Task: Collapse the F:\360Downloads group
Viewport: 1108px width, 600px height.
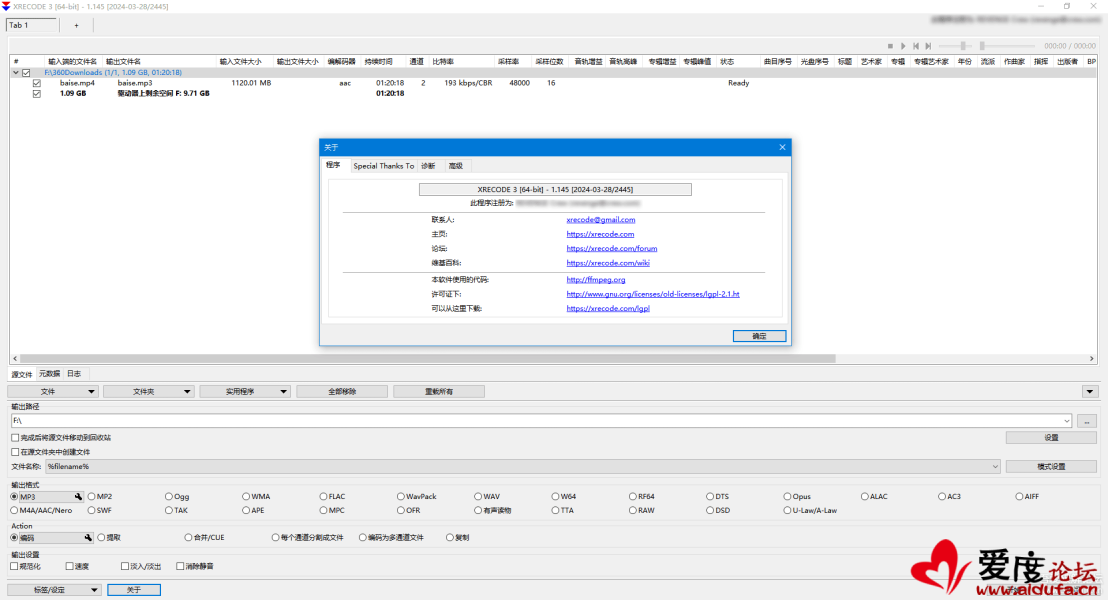Action: (16, 73)
